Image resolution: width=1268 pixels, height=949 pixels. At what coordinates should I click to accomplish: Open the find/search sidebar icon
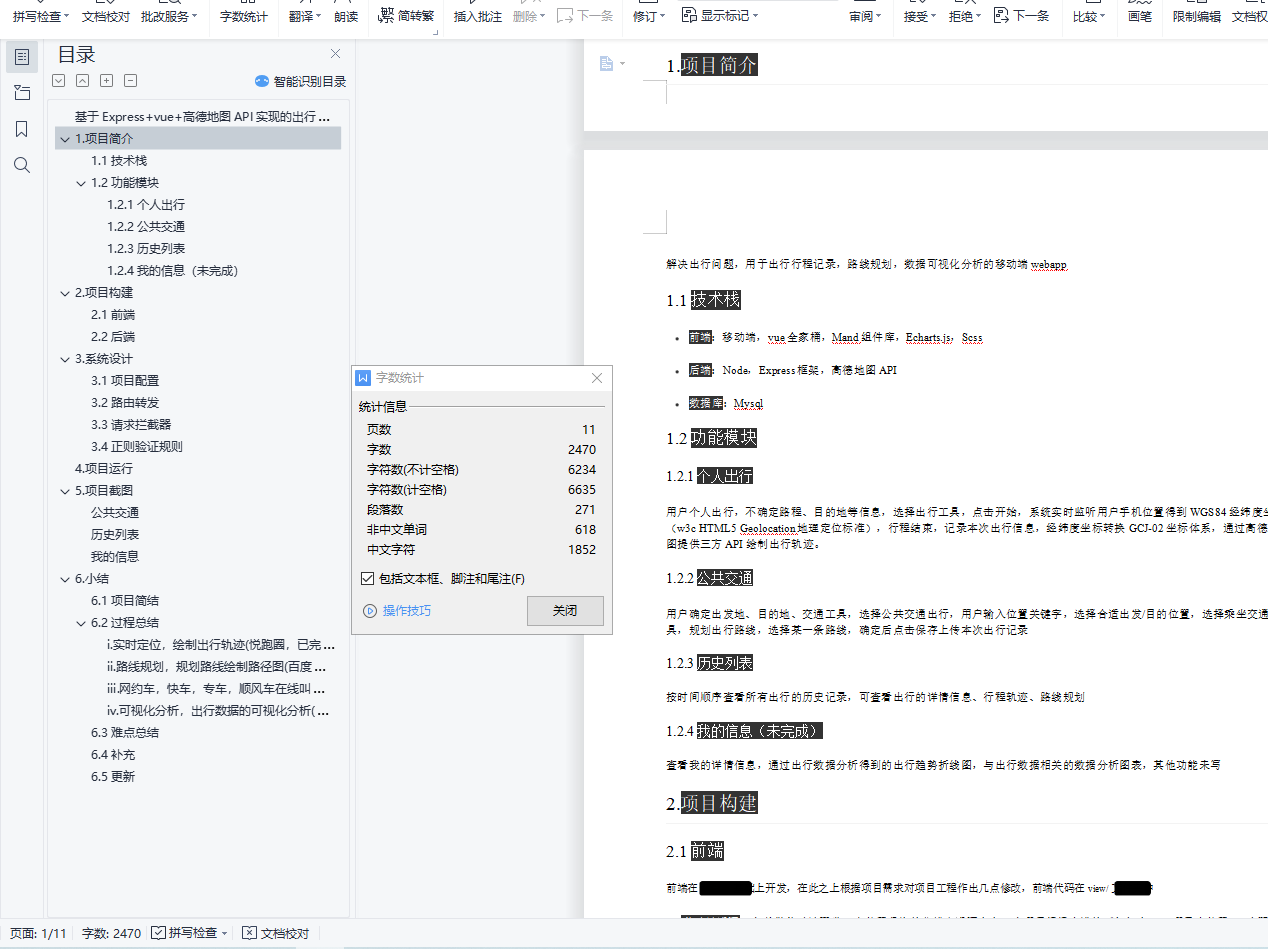[x=22, y=165]
